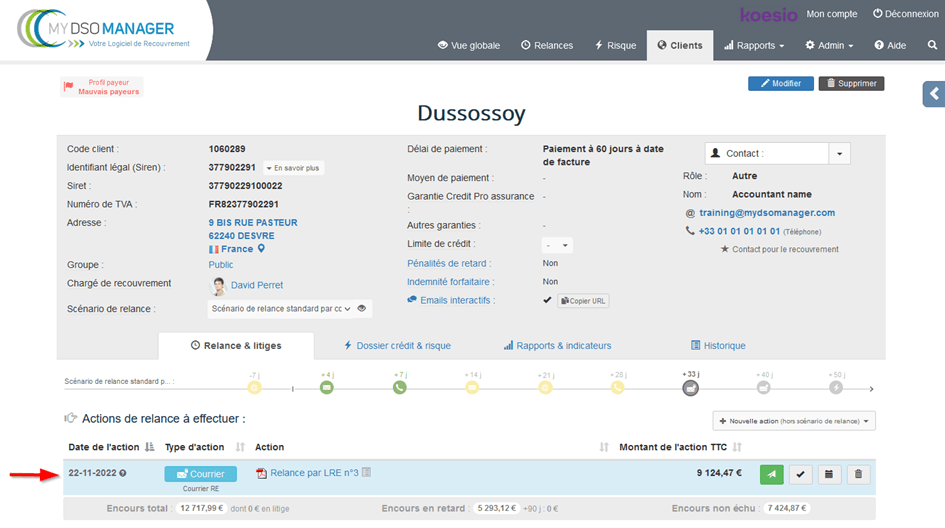
Task: Click the search magnifier in the top navigation
Action: pyautogui.click(x=932, y=45)
